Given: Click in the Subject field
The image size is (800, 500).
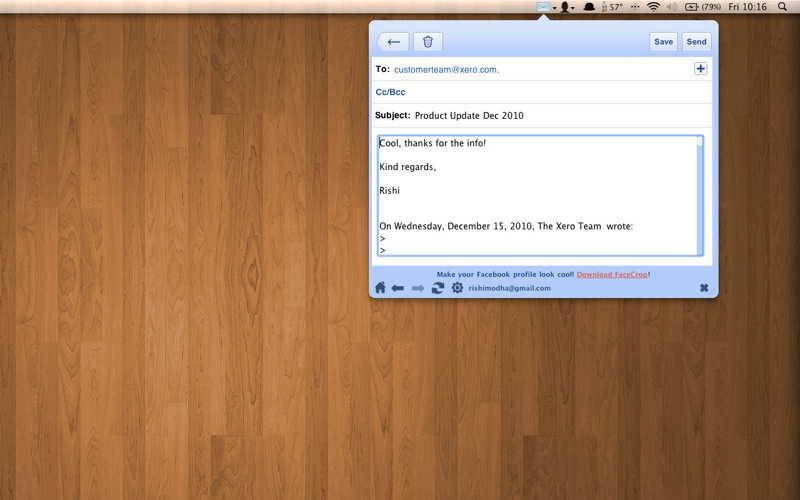Looking at the screenshot, I should pyautogui.click(x=540, y=116).
